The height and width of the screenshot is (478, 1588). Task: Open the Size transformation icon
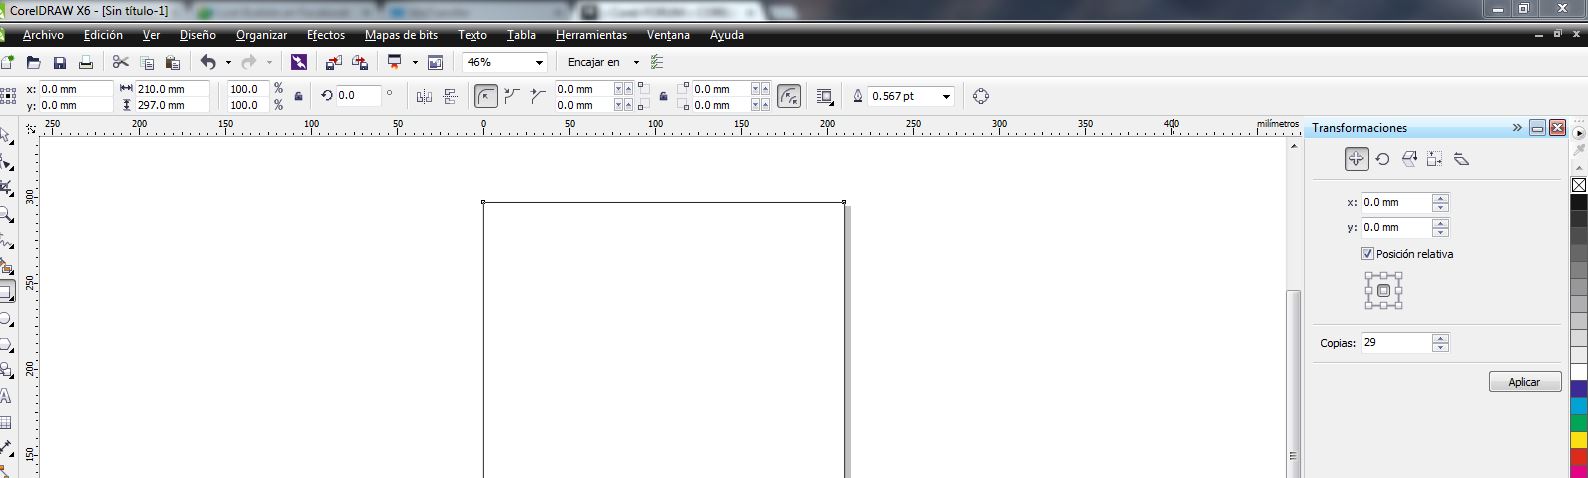pos(1435,159)
